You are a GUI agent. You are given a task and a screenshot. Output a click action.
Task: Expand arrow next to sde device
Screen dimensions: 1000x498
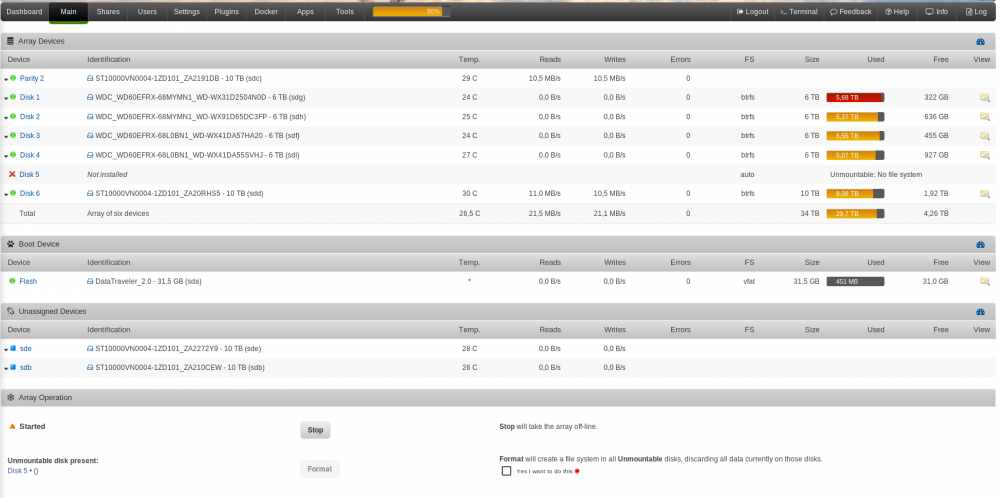[6, 350]
